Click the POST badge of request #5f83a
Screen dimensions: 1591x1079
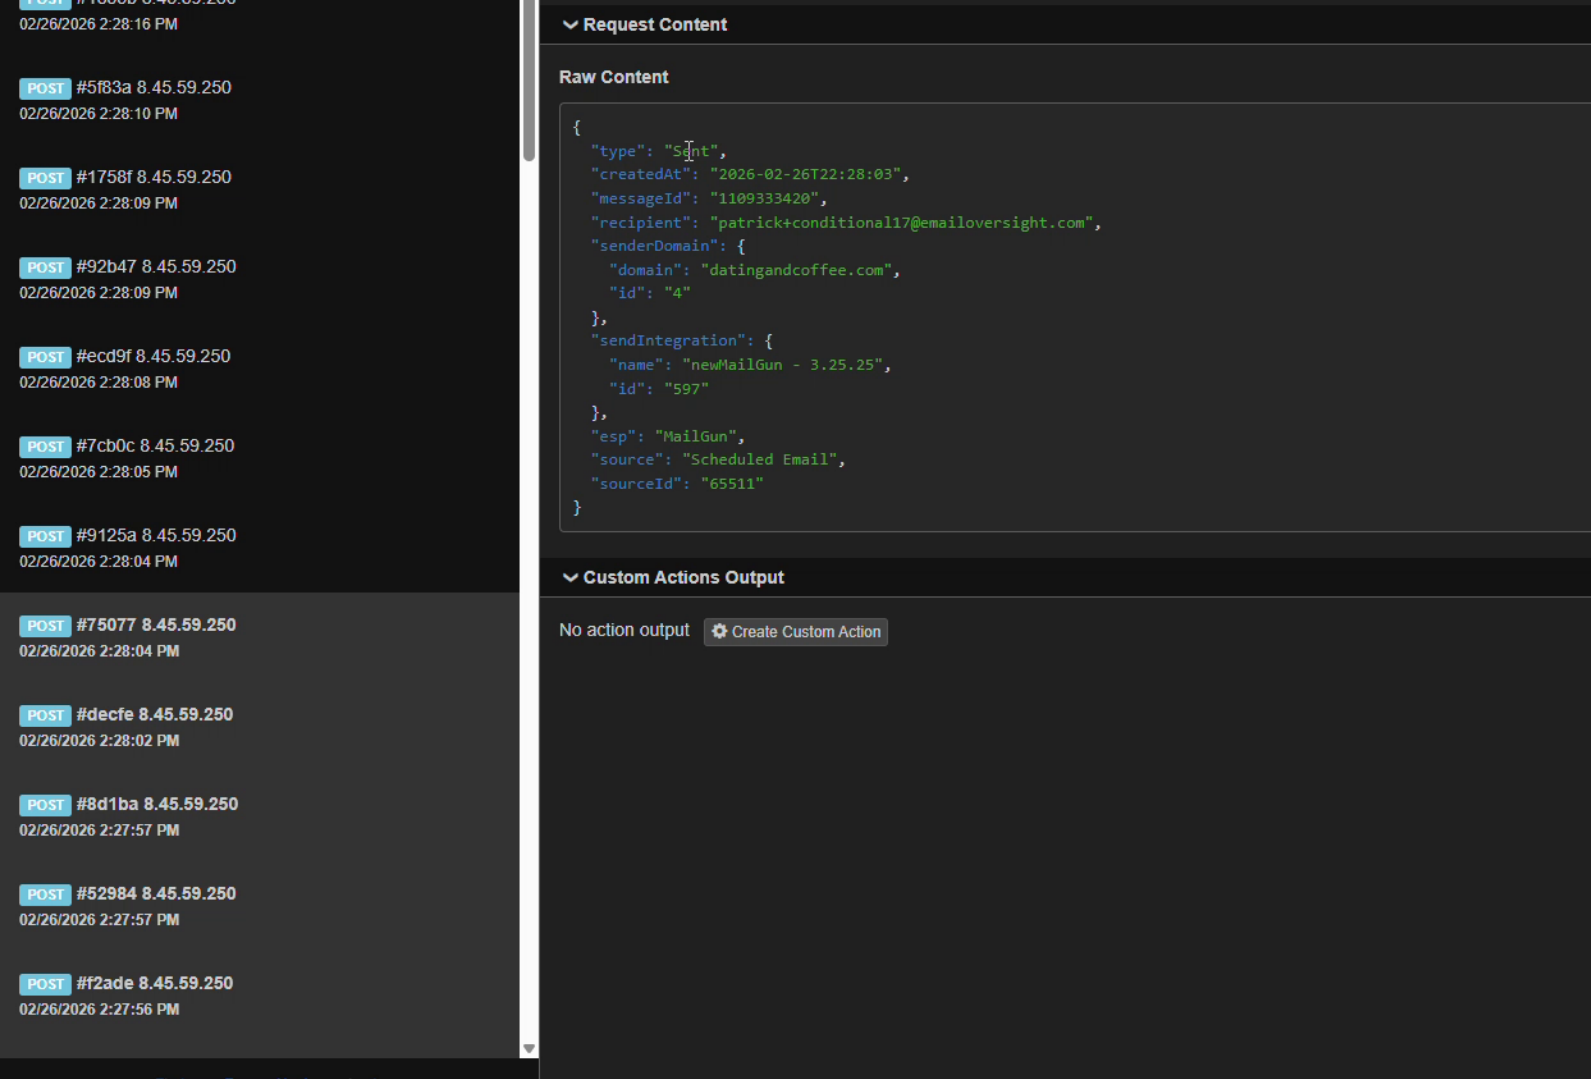click(x=45, y=88)
